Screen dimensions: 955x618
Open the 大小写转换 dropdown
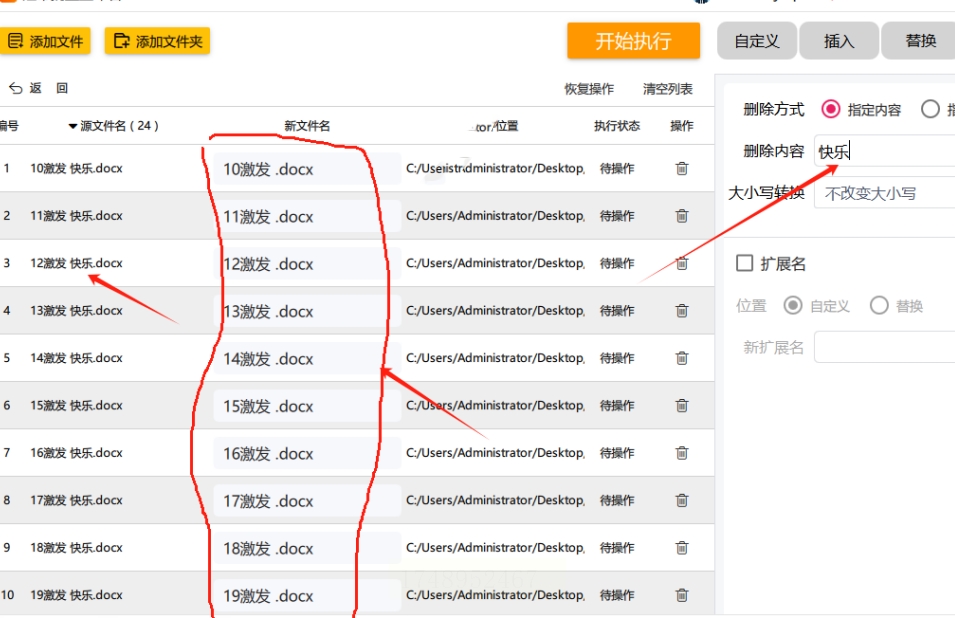(884, 194)
